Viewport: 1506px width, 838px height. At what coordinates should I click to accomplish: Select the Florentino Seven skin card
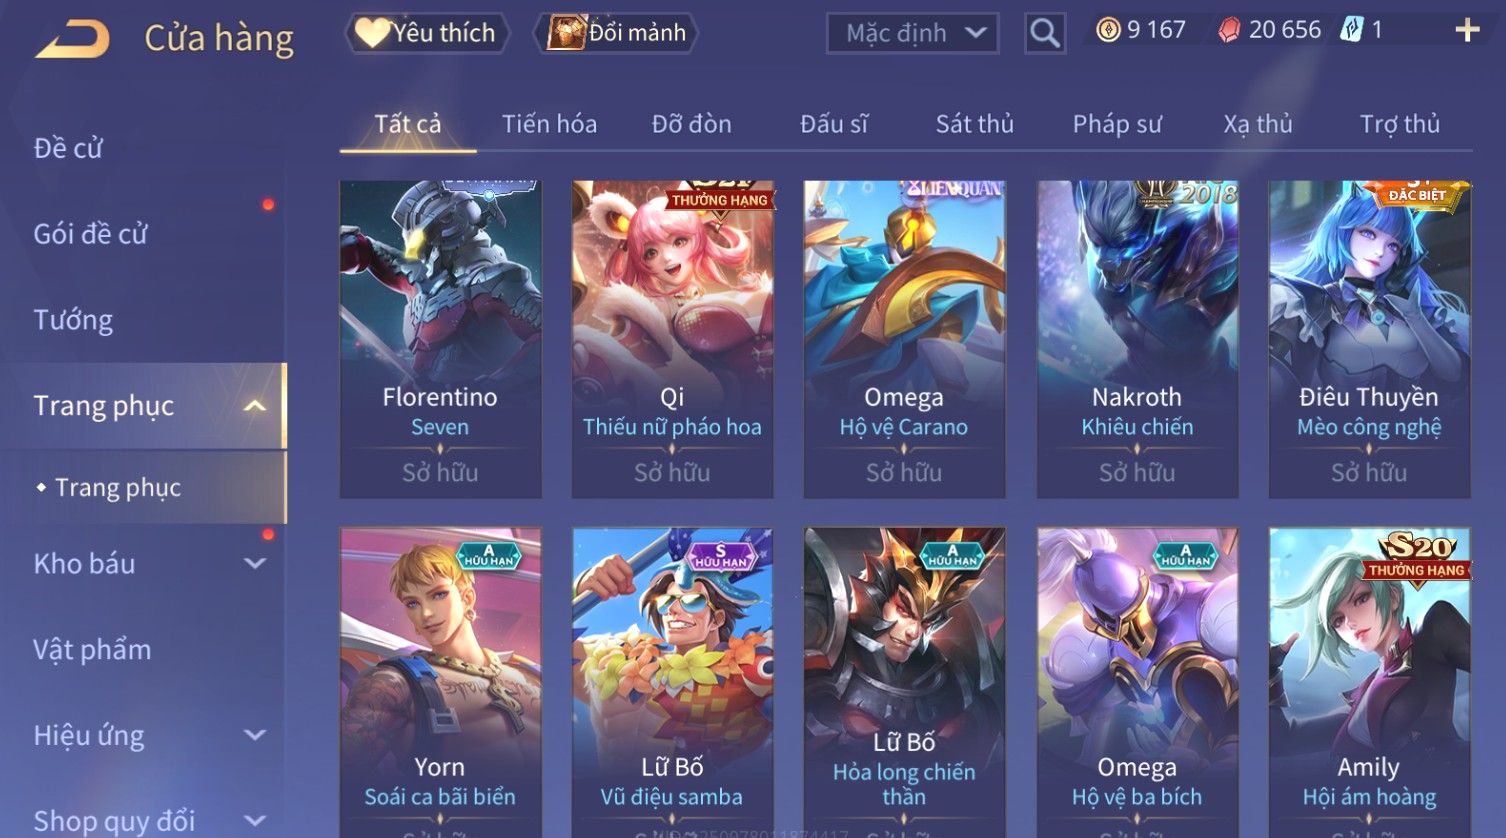tap(440, 339)
